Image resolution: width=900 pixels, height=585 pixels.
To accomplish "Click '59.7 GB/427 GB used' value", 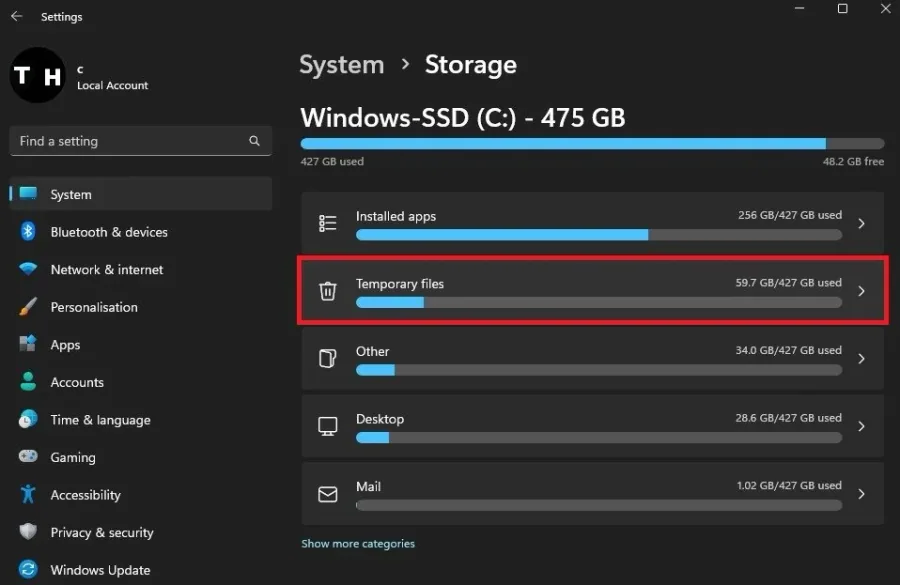I will point(789,282).
